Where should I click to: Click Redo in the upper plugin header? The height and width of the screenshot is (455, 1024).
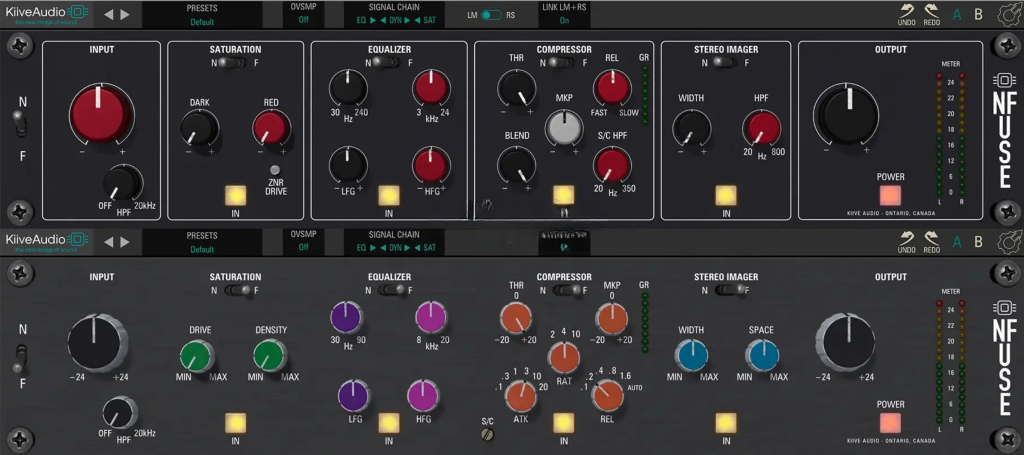coord(932,14)
